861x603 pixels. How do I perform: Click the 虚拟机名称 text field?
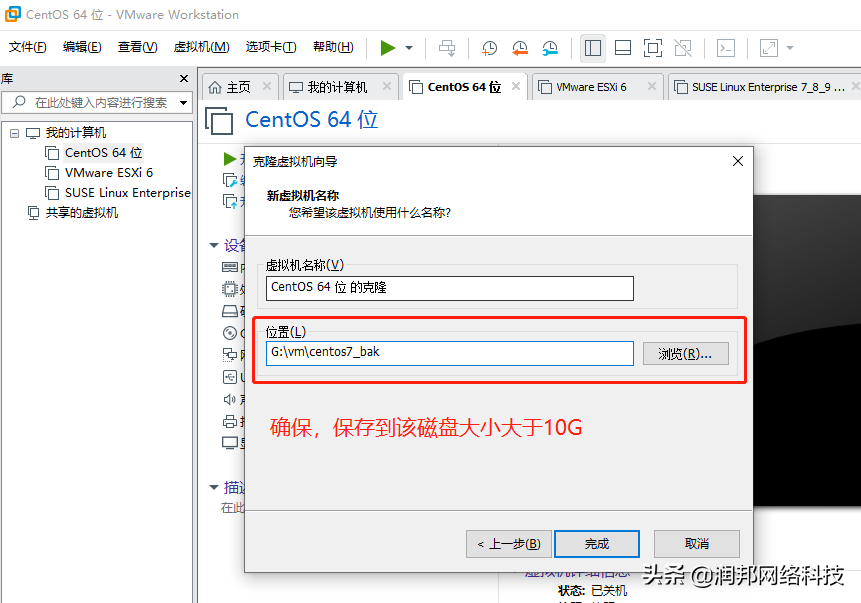click(449, 288)
